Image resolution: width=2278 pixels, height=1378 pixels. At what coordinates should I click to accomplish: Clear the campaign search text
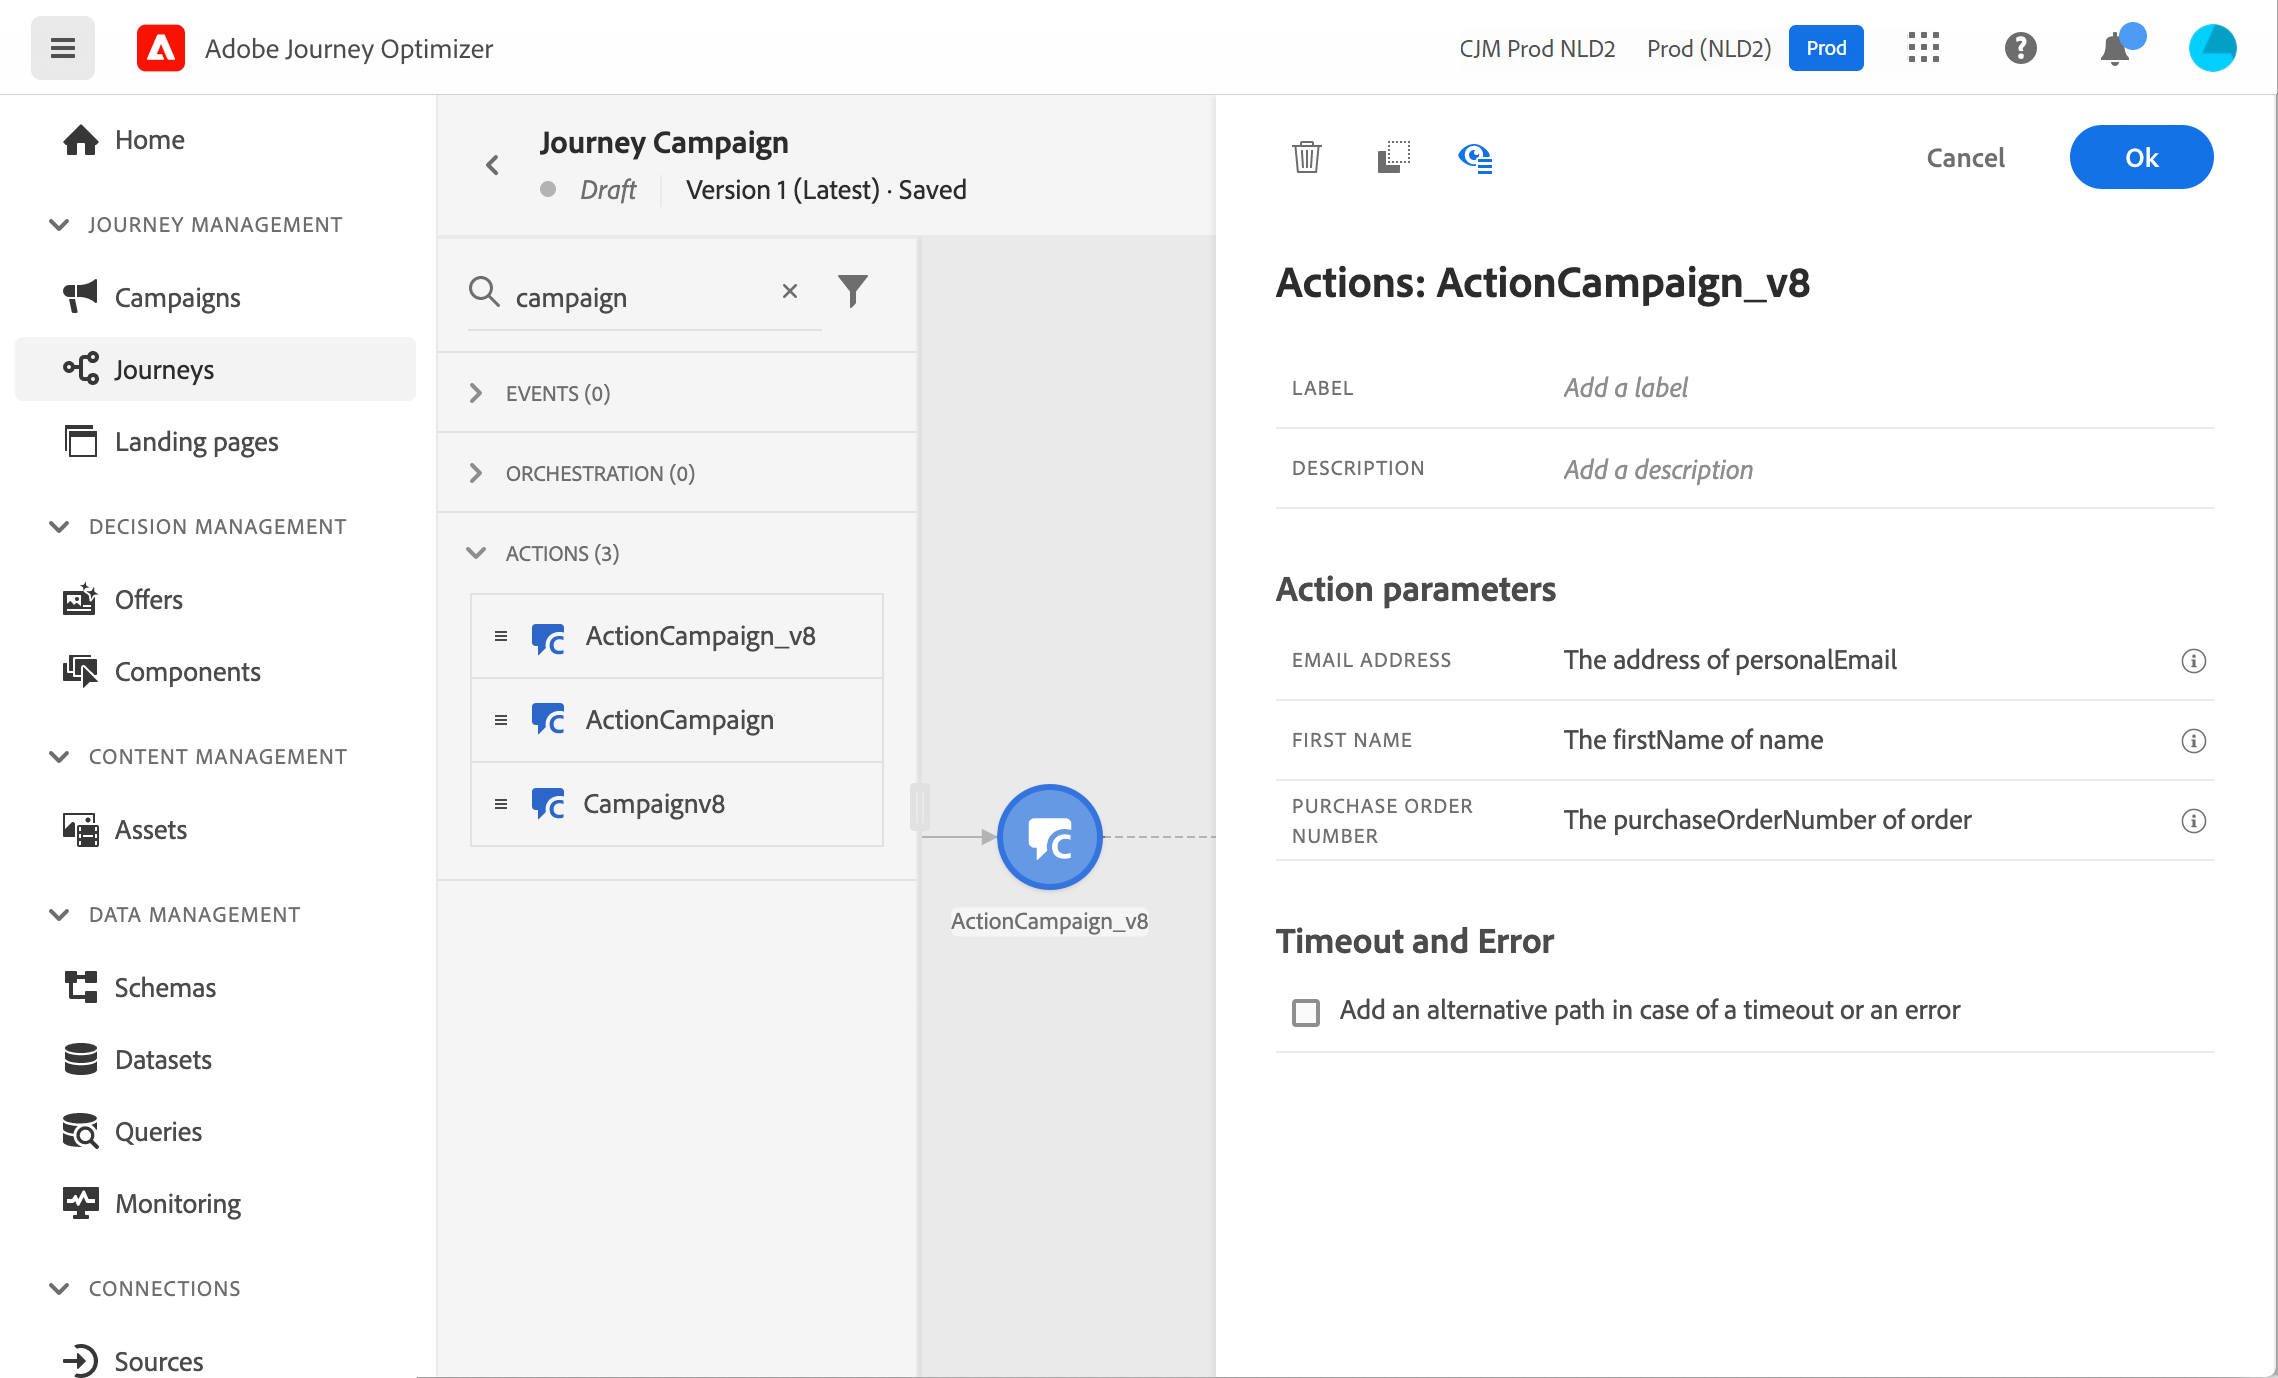(790, 291)
